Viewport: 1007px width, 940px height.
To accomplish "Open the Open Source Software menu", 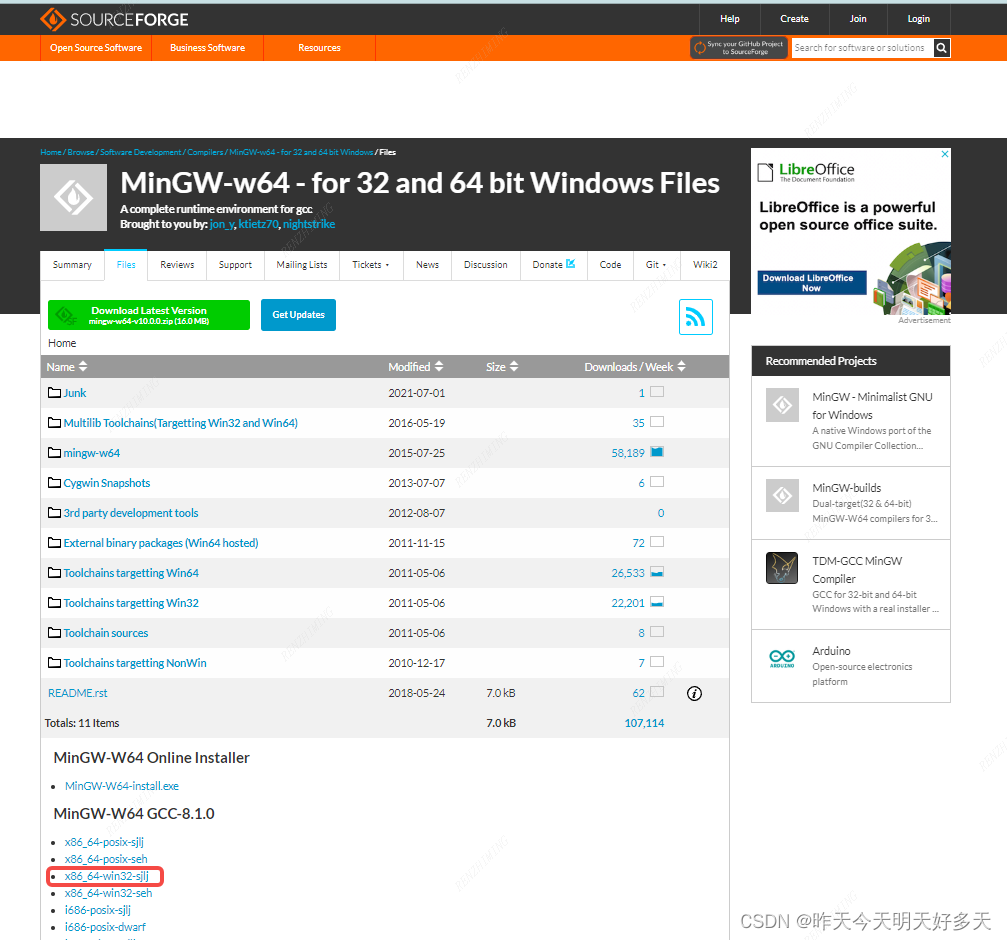I will pyautogui.click(x=96, y=48).
